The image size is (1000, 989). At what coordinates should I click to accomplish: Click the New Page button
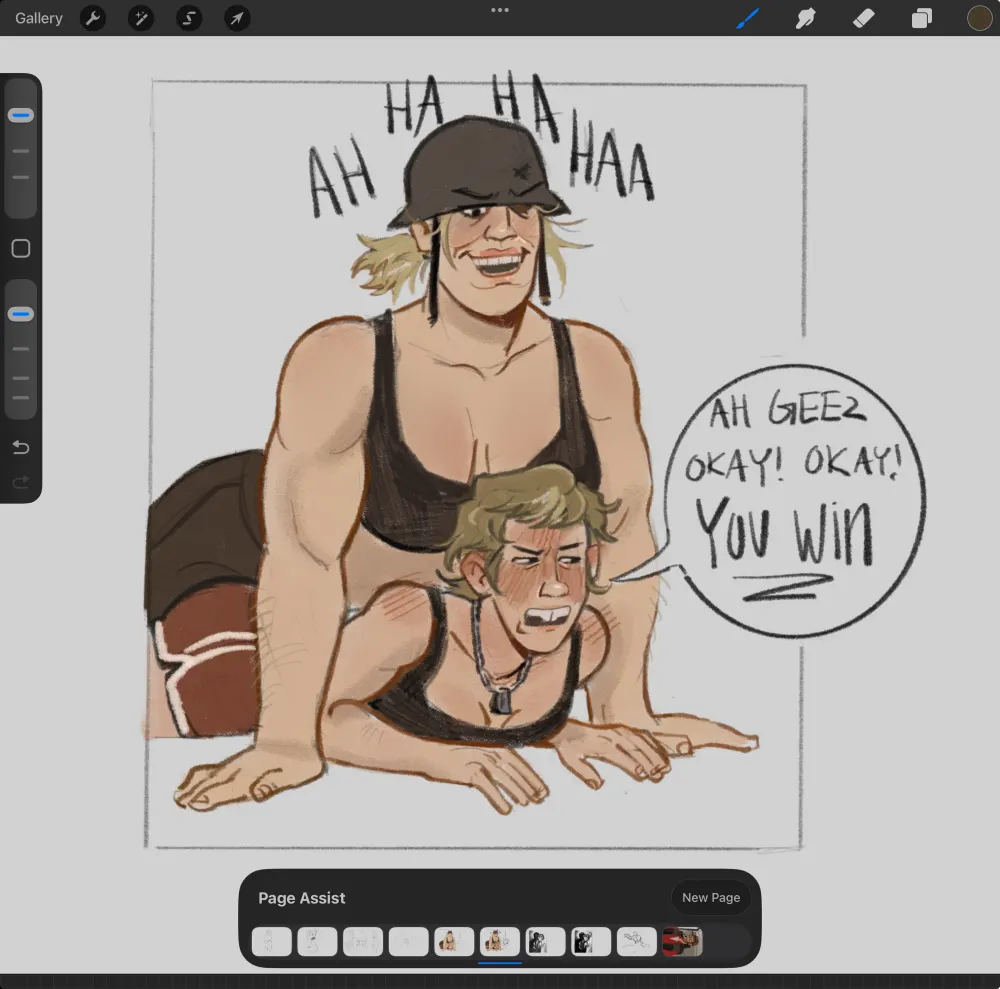click(x=711, y=897)
